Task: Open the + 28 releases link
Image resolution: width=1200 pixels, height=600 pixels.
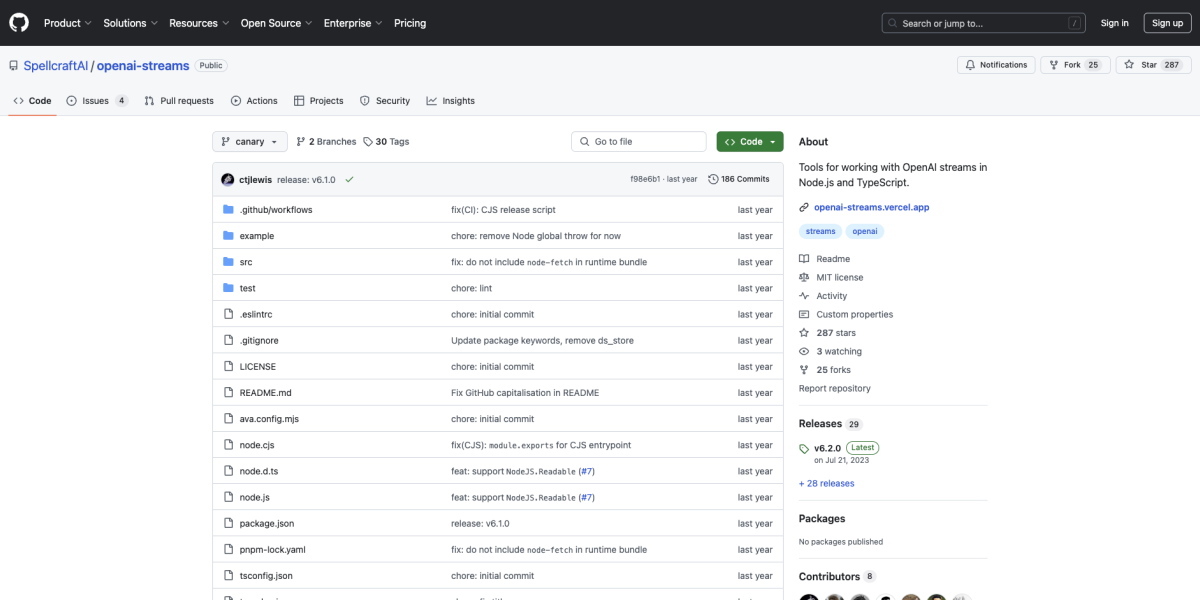Action: 826,483
